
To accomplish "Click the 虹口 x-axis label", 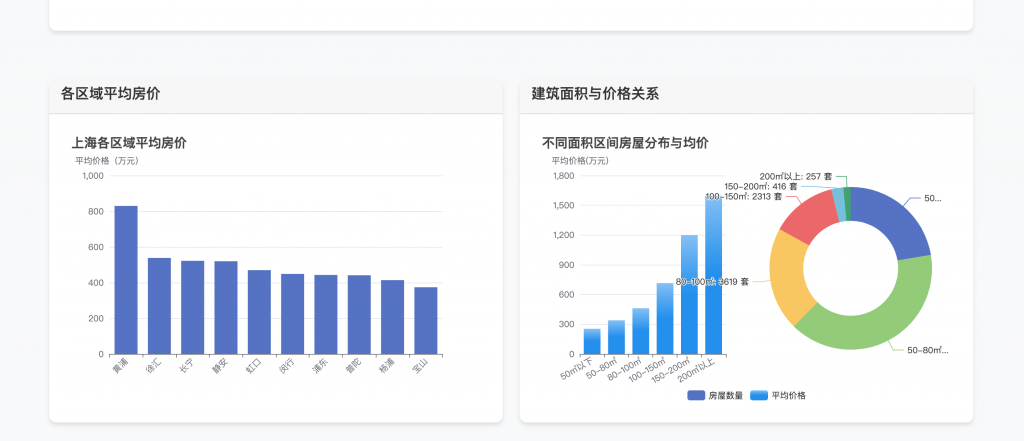I will [x=253, y=366].
